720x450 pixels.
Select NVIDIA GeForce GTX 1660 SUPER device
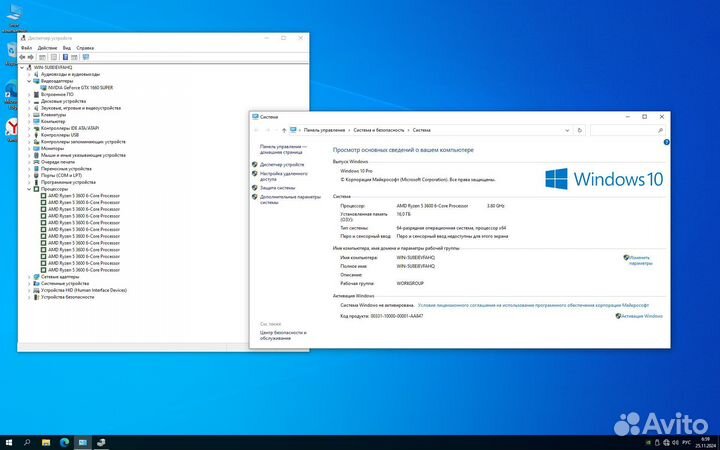point(80,88)
